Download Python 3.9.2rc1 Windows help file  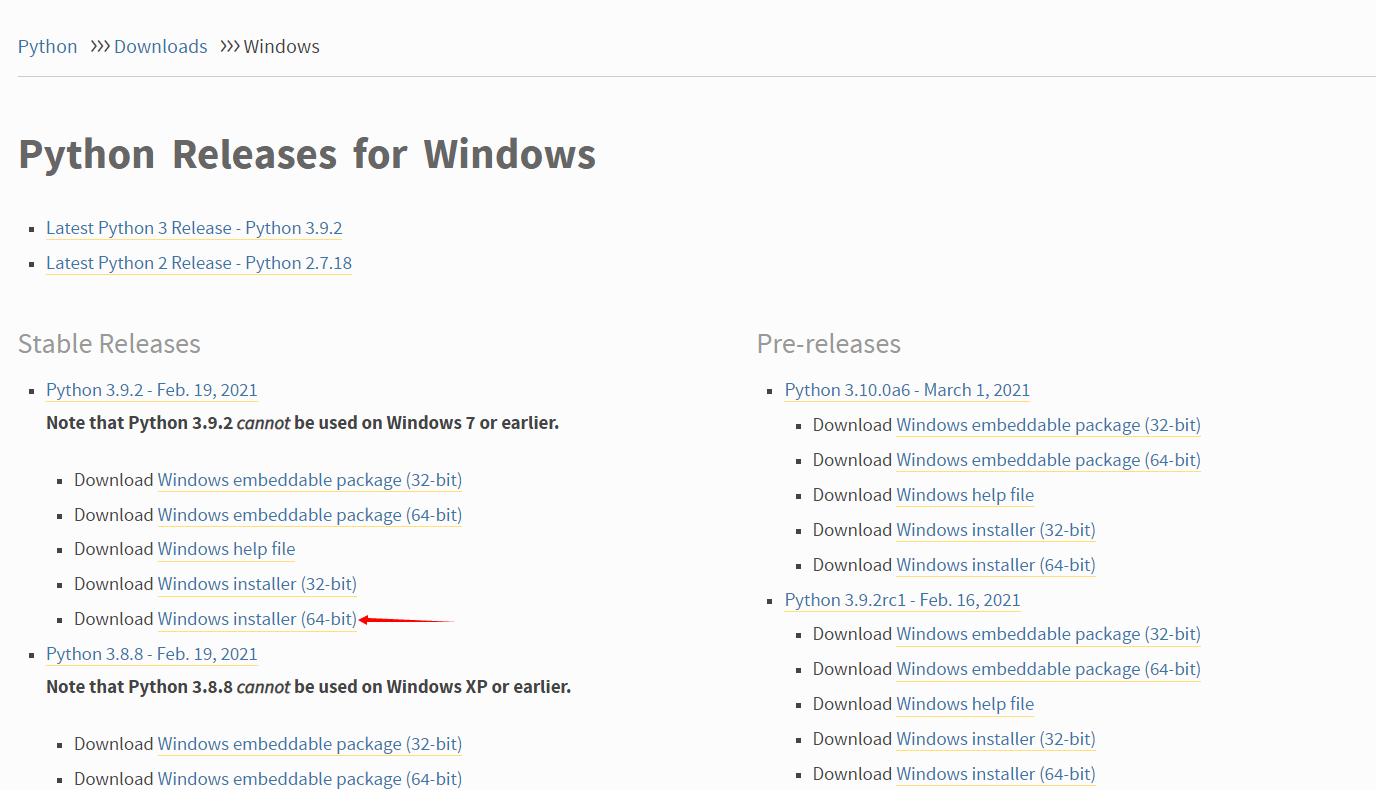click(x=965, y=704)
